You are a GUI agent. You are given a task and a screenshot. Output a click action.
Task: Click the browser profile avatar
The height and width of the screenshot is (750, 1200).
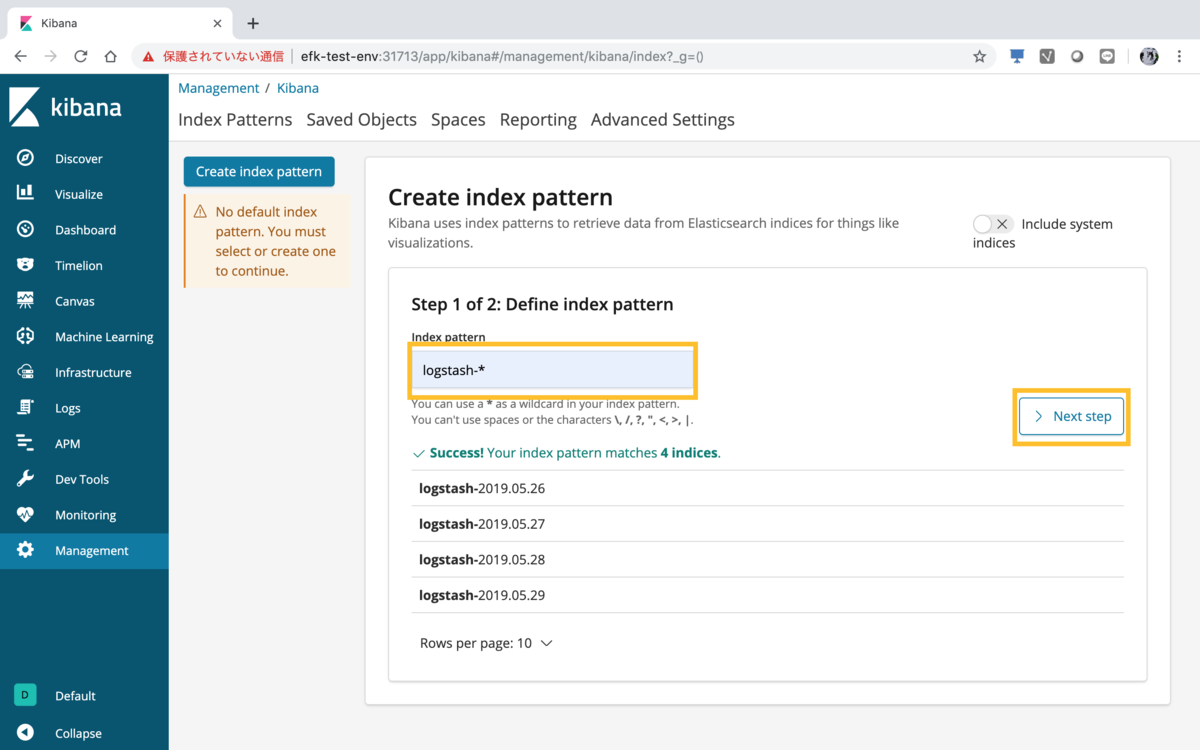pos(1149,57)
